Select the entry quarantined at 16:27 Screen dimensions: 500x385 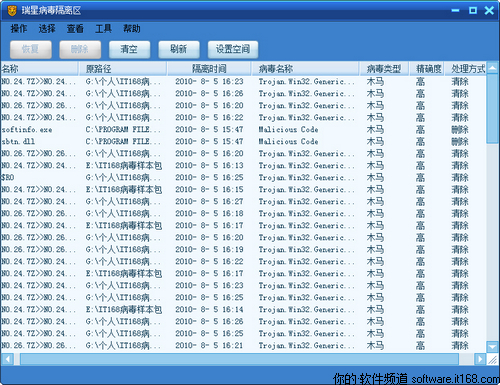point(243,201)
